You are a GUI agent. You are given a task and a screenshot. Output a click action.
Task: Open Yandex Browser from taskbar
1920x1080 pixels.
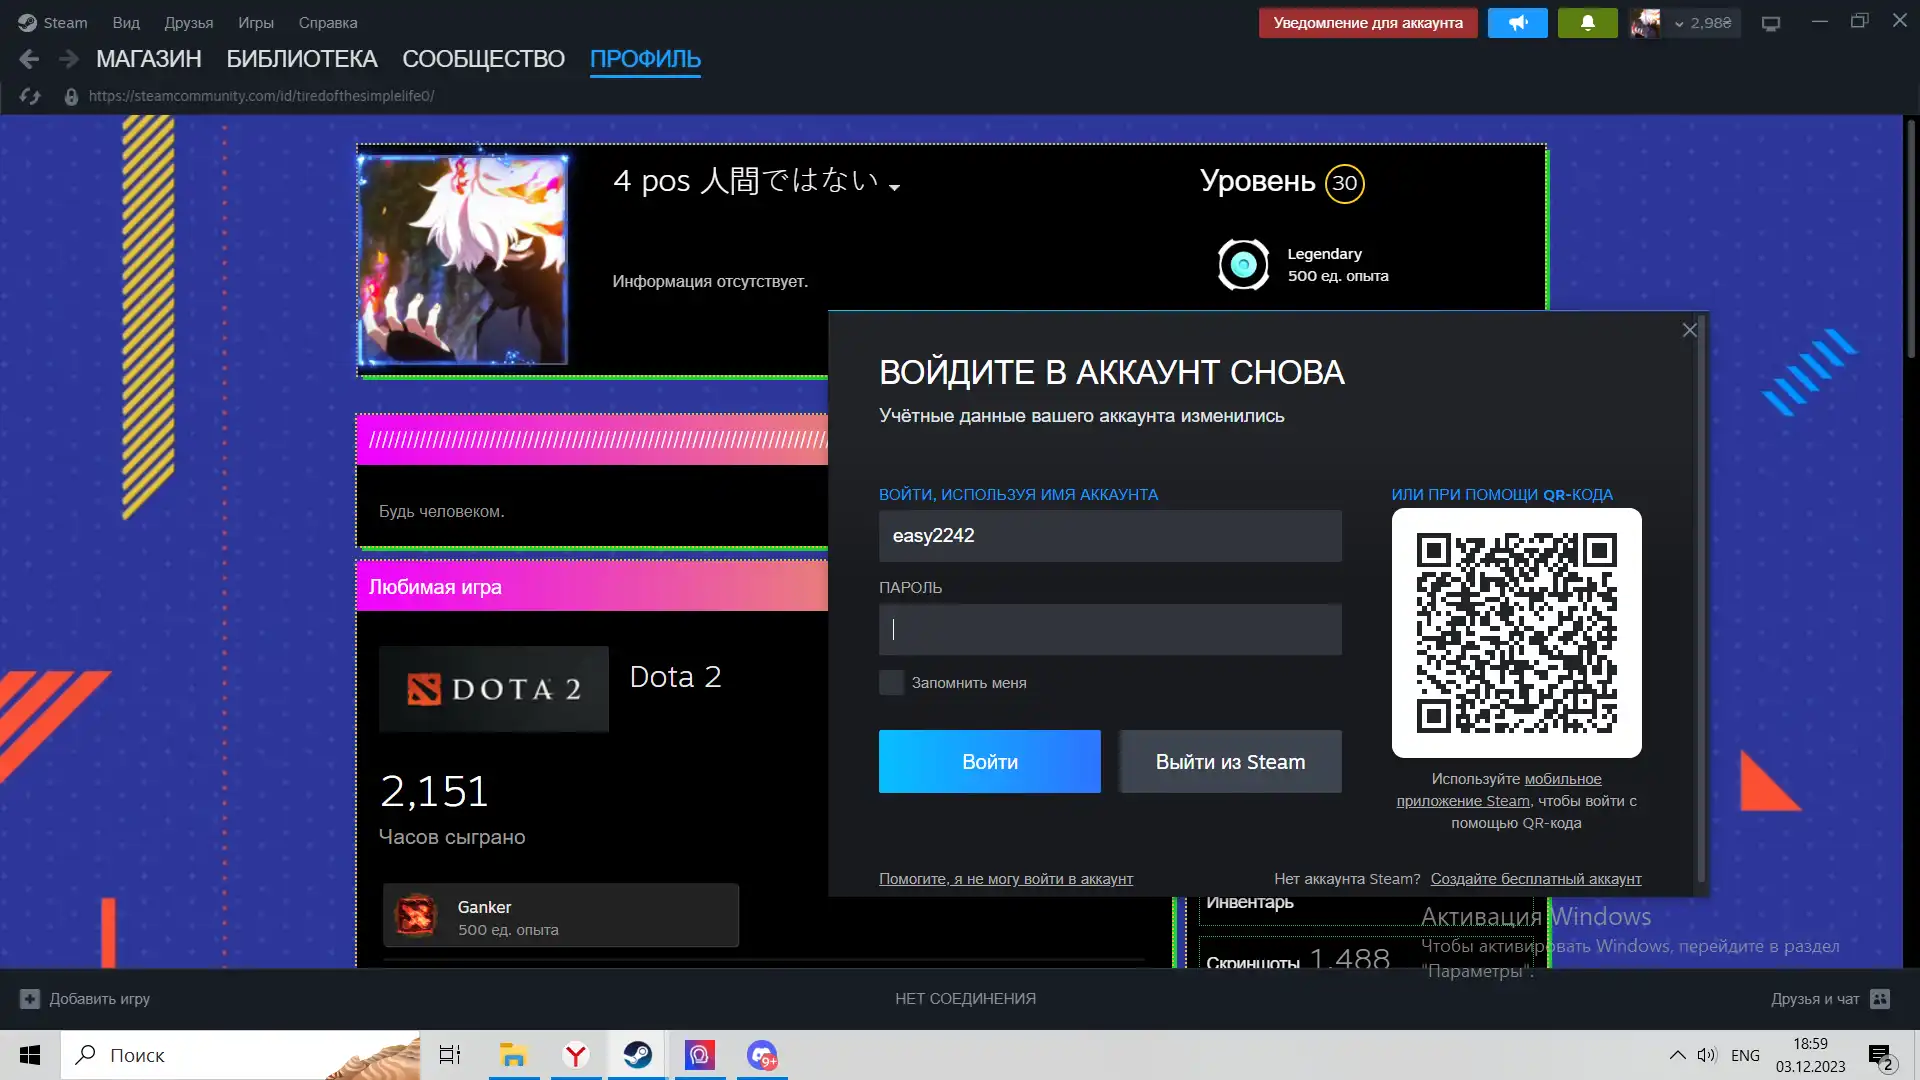click(576, 1055)
